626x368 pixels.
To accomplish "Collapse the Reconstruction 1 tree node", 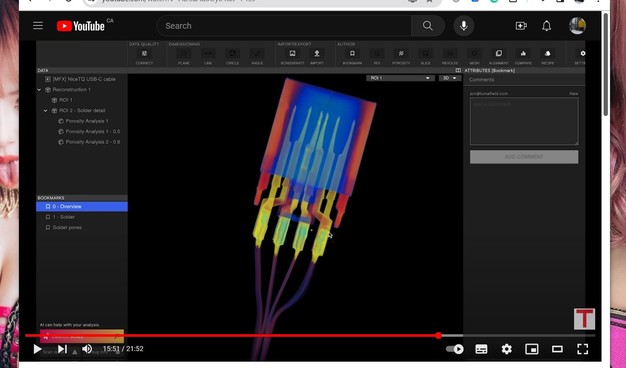I will [39, 90].
